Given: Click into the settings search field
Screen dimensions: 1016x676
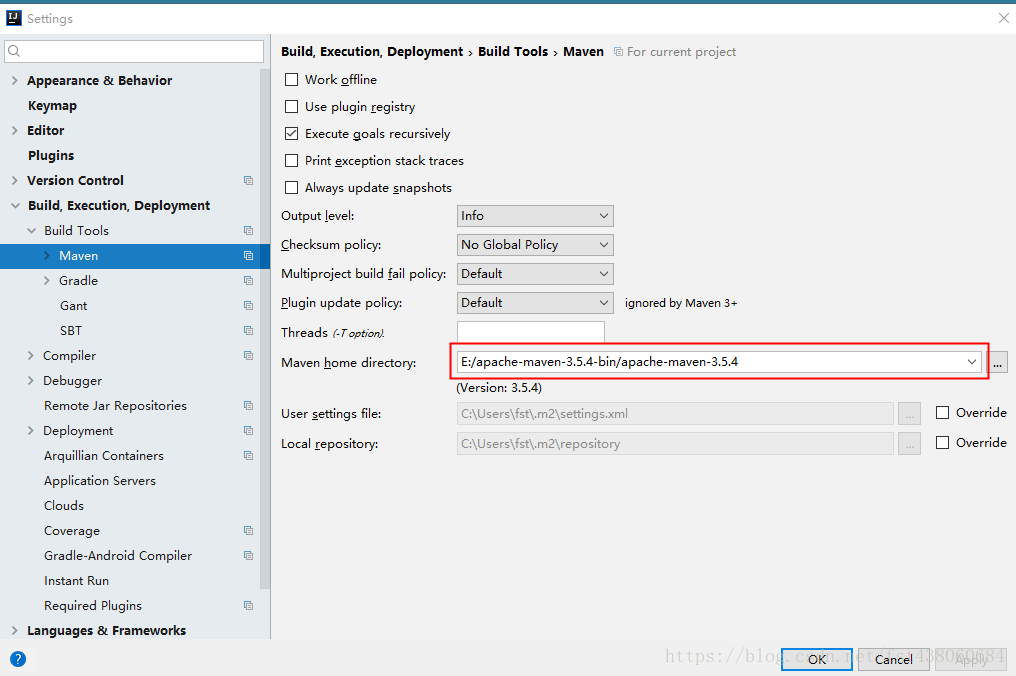Looking at the screenshot, I should [x=134, y=51].
